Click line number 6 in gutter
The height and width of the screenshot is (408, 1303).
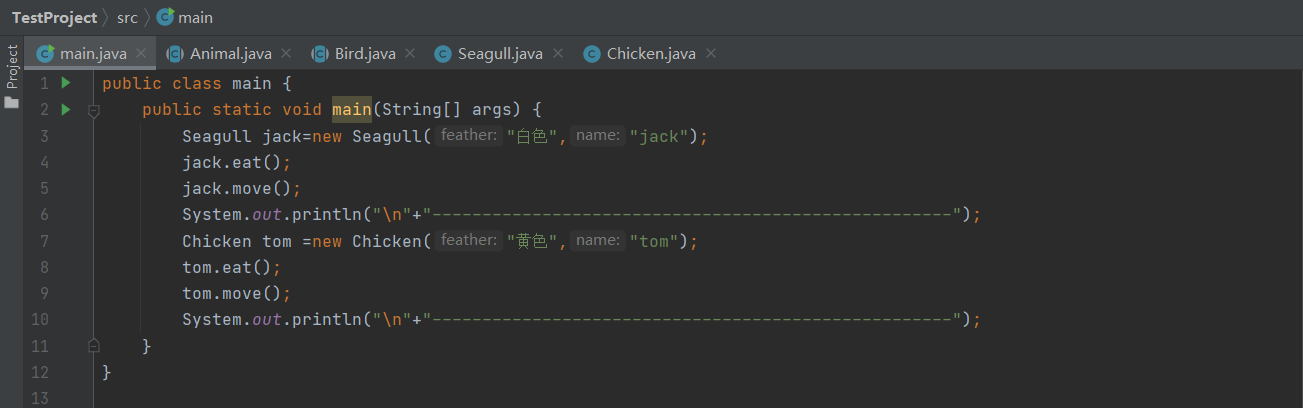click(43, 214)
